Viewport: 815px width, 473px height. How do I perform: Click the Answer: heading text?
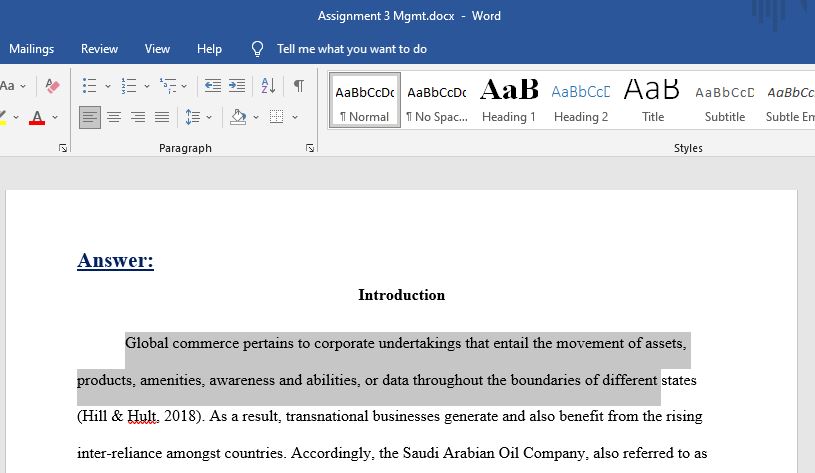point(115,260)
